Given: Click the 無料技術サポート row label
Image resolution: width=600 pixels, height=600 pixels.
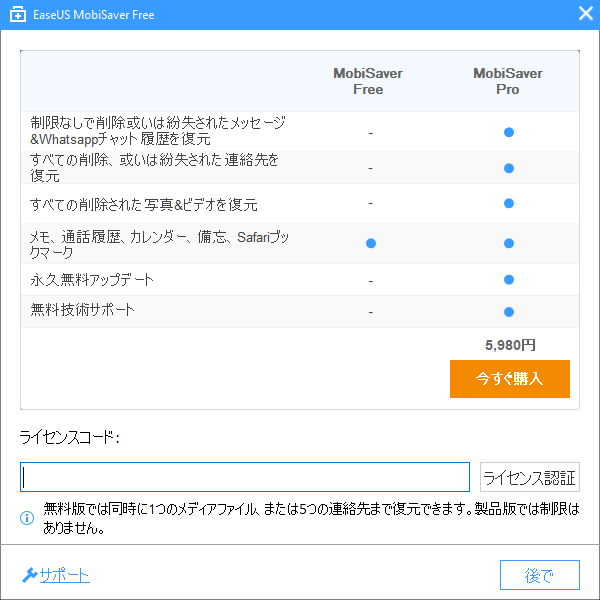Looking at the screenshot, I should tap(82, 310).
